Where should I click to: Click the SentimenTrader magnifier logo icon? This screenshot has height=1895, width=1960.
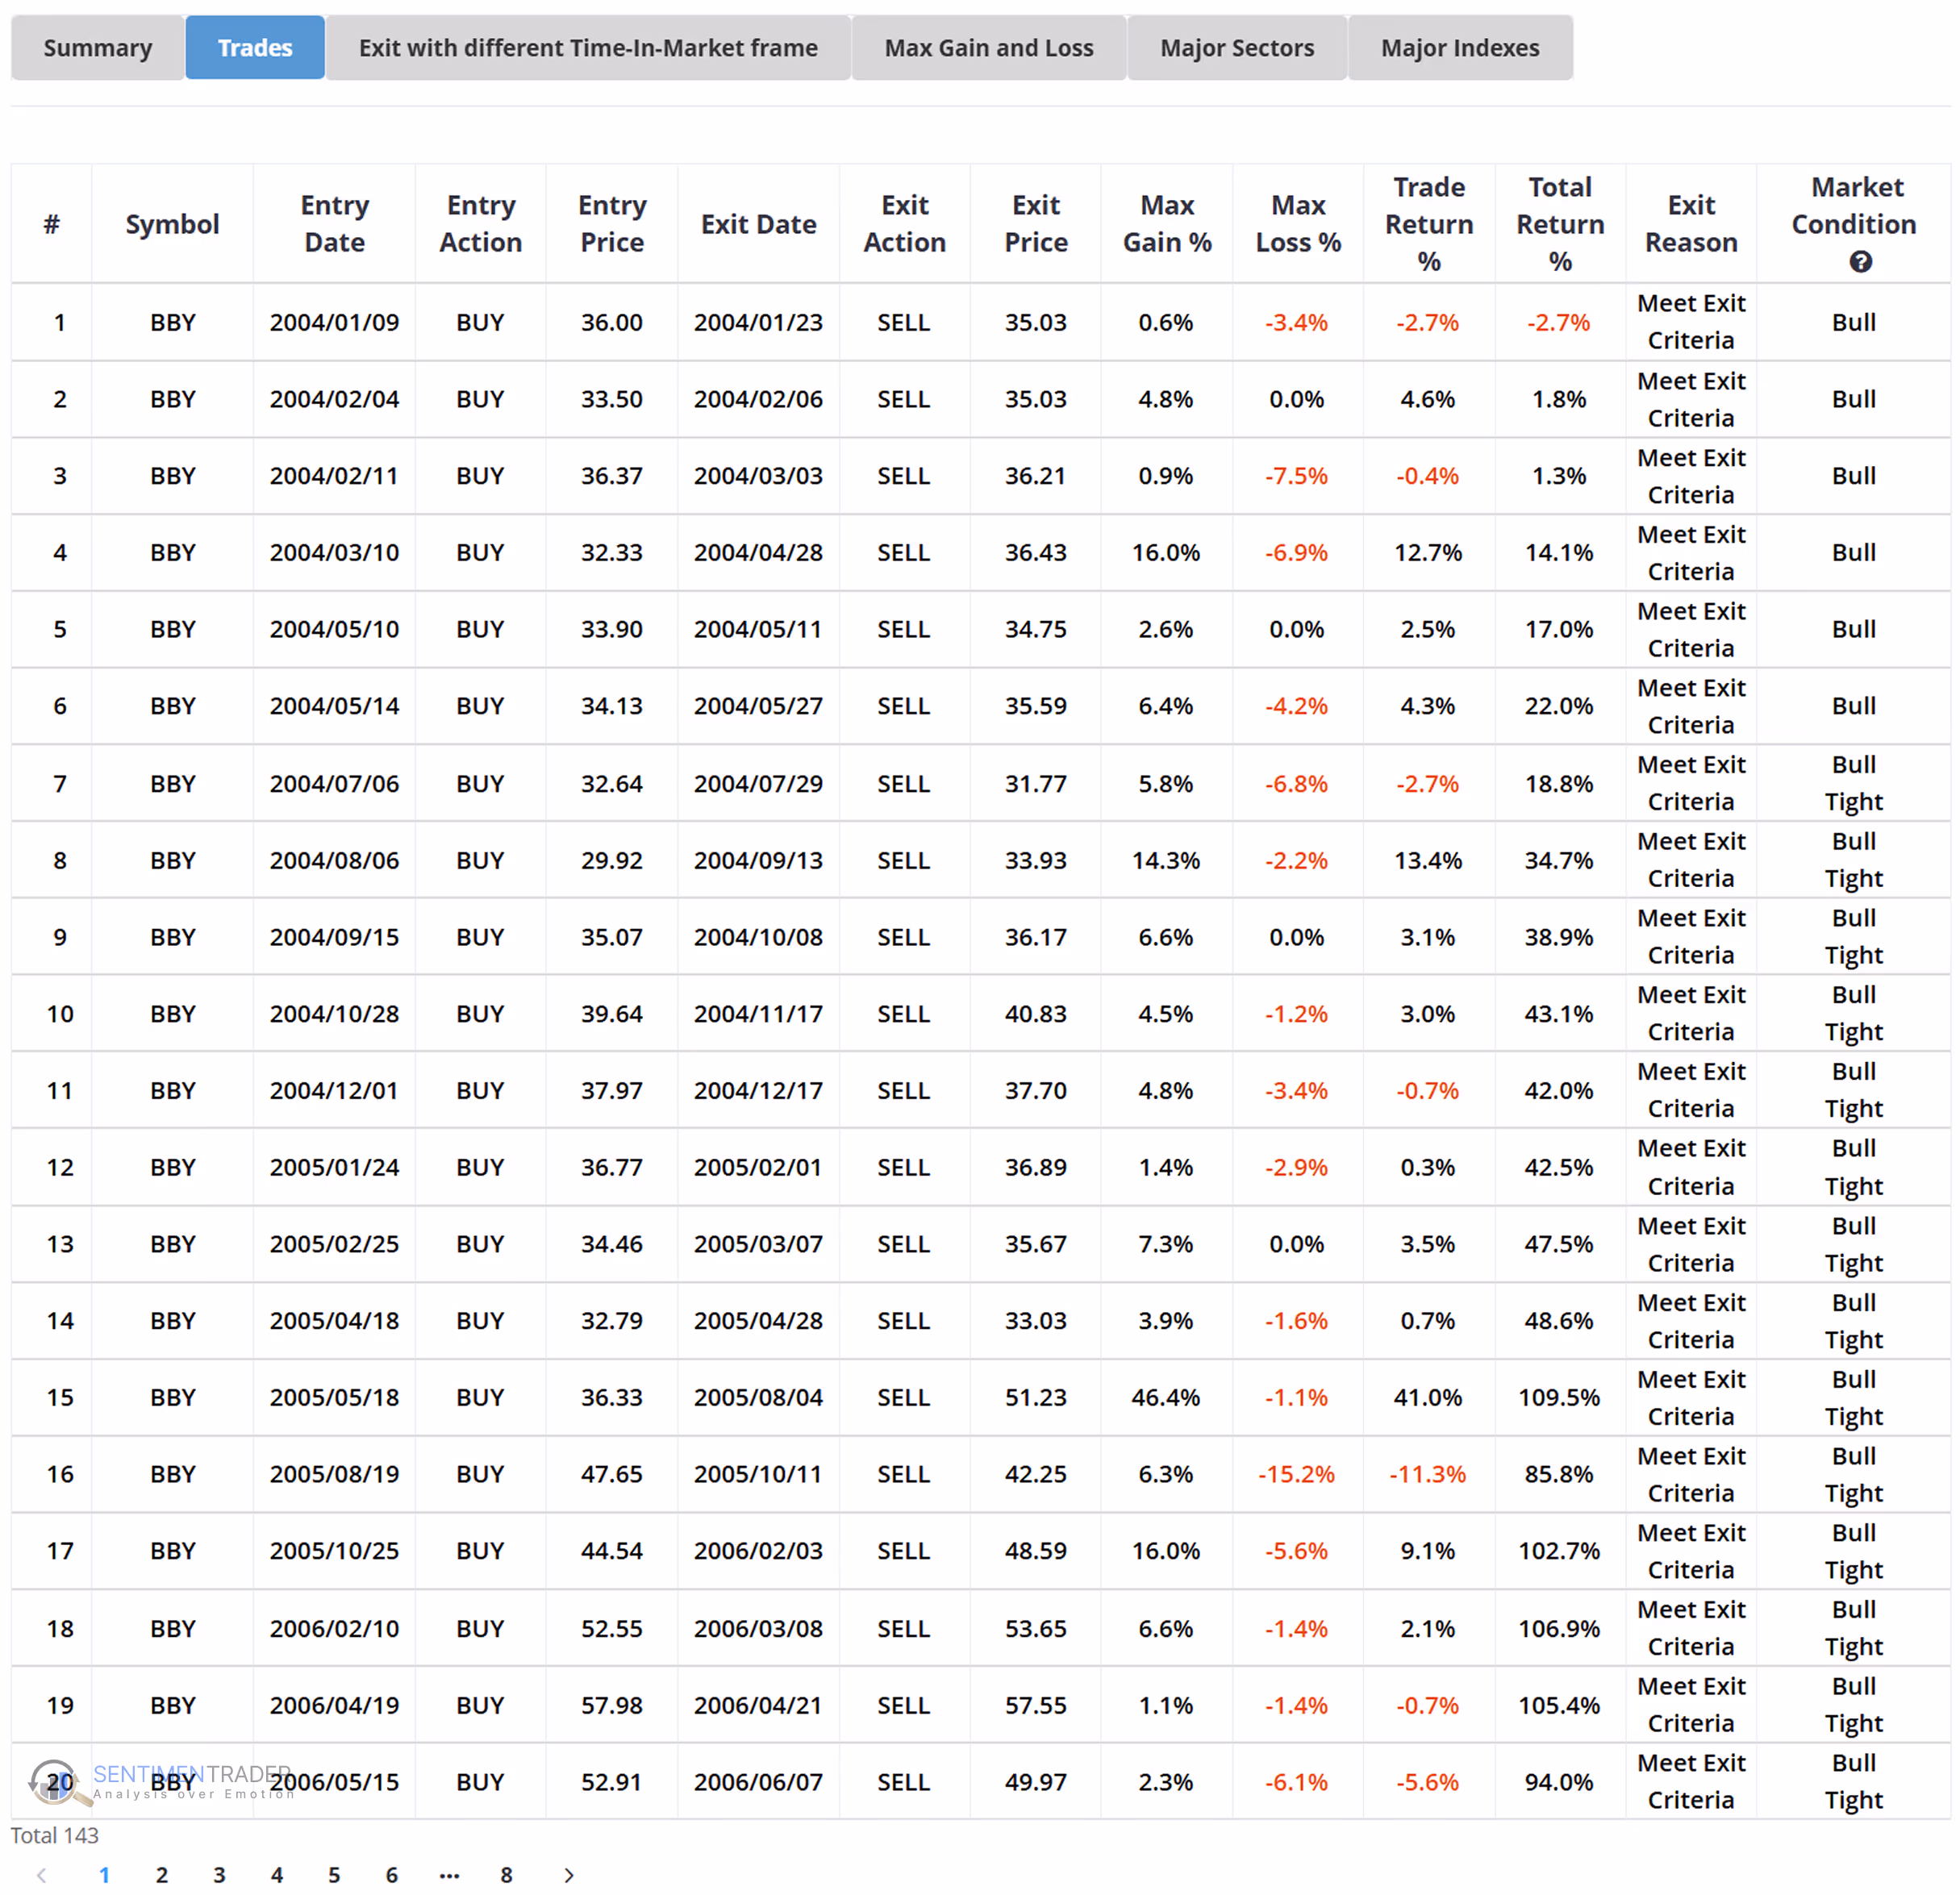coord(54,1783)
